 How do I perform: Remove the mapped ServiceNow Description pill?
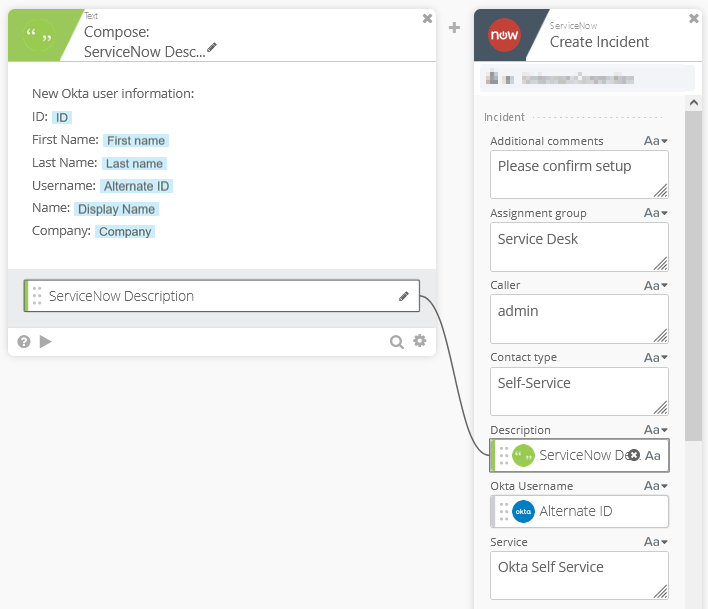point(634,456)
